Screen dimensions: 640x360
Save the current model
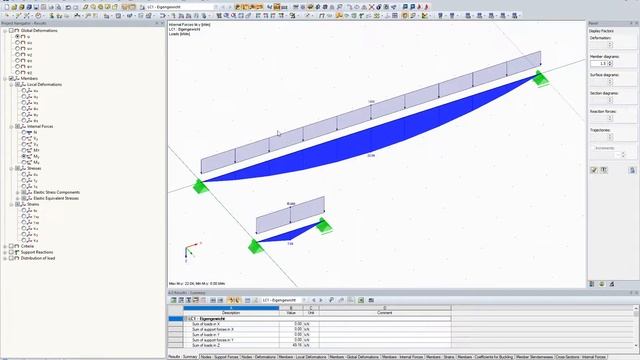click(x=36, y=7)
